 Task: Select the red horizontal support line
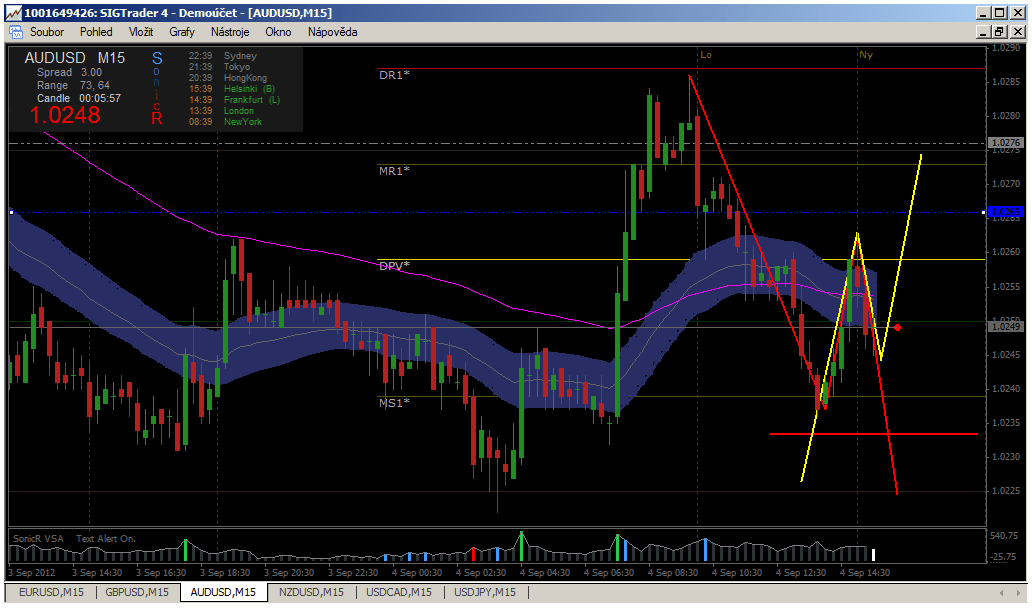(x=873, y=434)
